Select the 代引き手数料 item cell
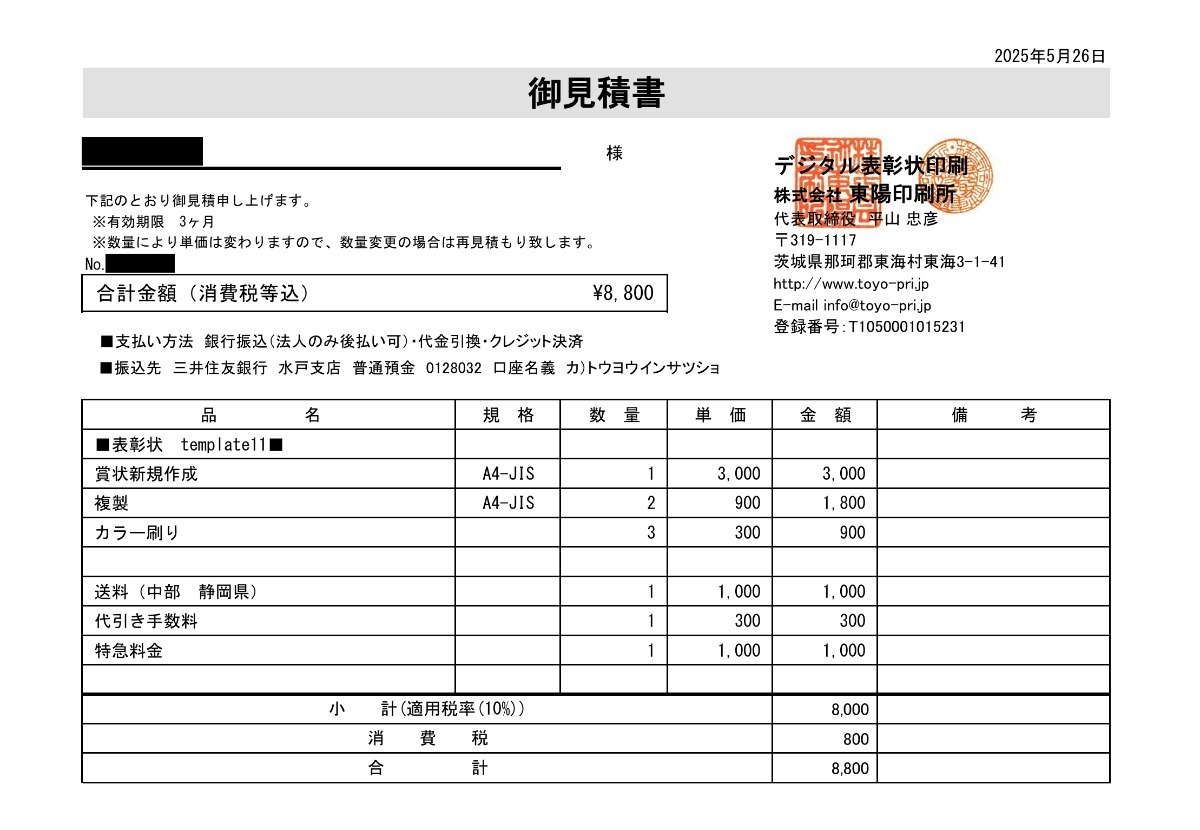 268,621
